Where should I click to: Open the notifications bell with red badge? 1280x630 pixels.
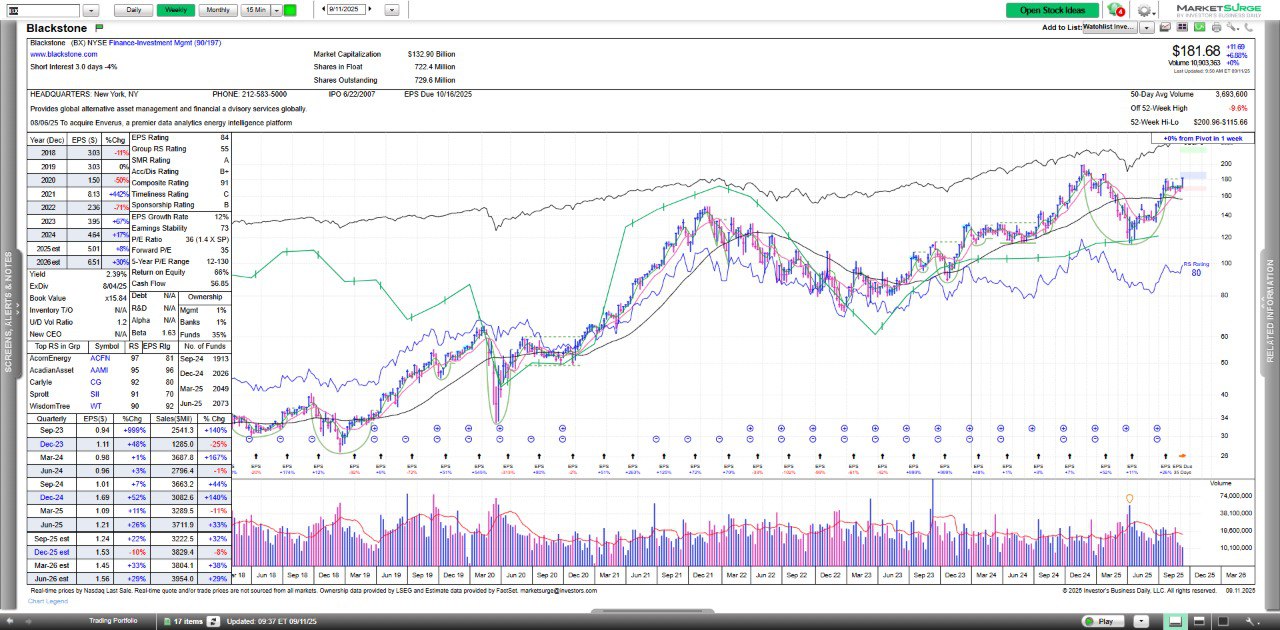1117,10
